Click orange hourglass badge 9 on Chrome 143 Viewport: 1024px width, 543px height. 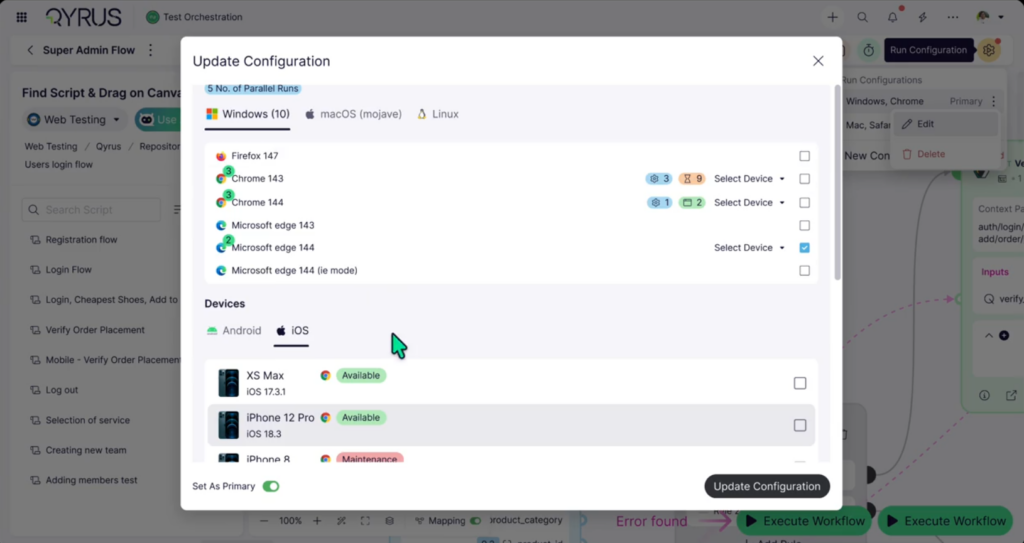[692, 178]
